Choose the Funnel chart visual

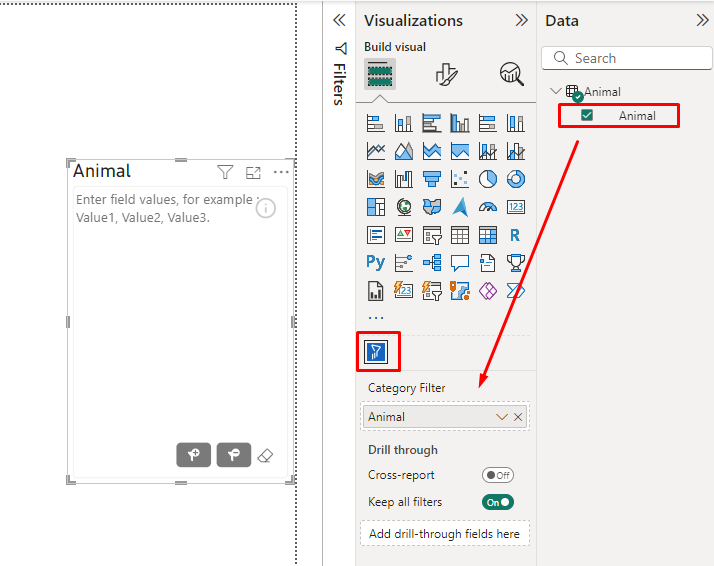pyautogui.click(x=432, y=179)
